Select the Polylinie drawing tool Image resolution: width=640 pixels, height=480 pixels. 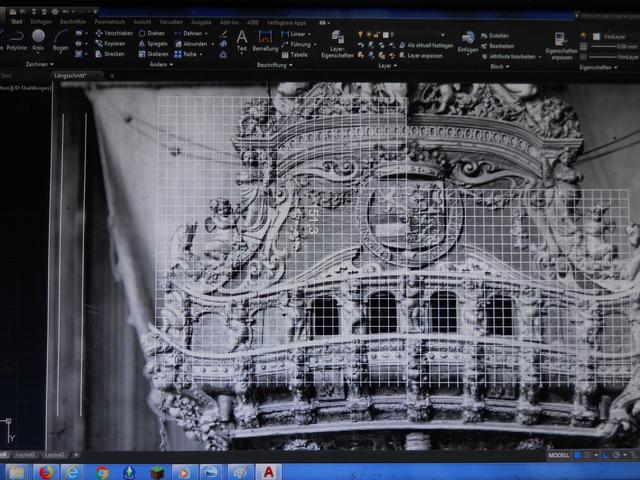point(16,40)
